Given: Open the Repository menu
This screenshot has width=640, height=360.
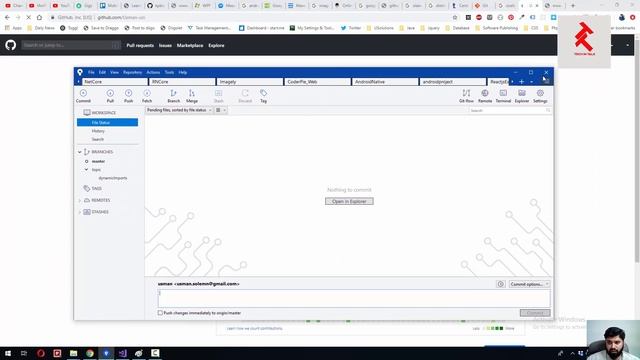Looking at the screenshot, I should click(132, 72).
